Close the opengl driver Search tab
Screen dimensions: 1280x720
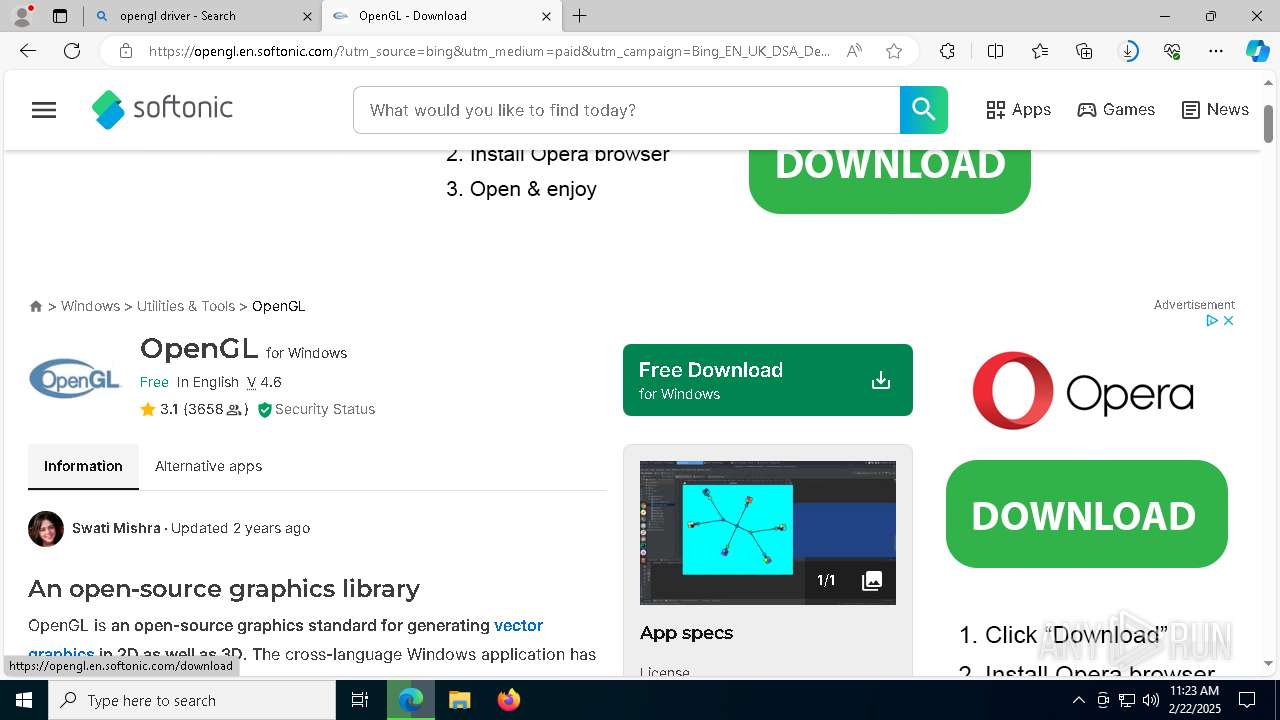click(x=307, y=16)
